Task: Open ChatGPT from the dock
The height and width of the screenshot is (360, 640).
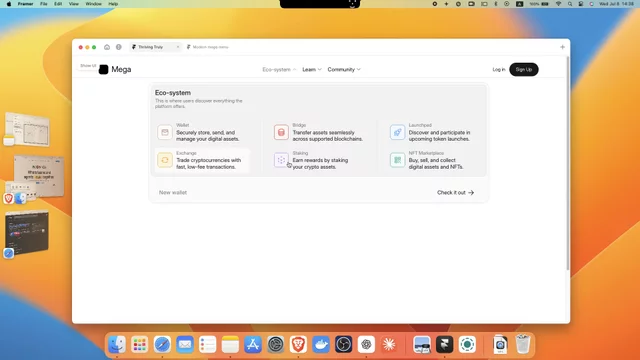Action: pyautogui.click(x=366, y=344)
